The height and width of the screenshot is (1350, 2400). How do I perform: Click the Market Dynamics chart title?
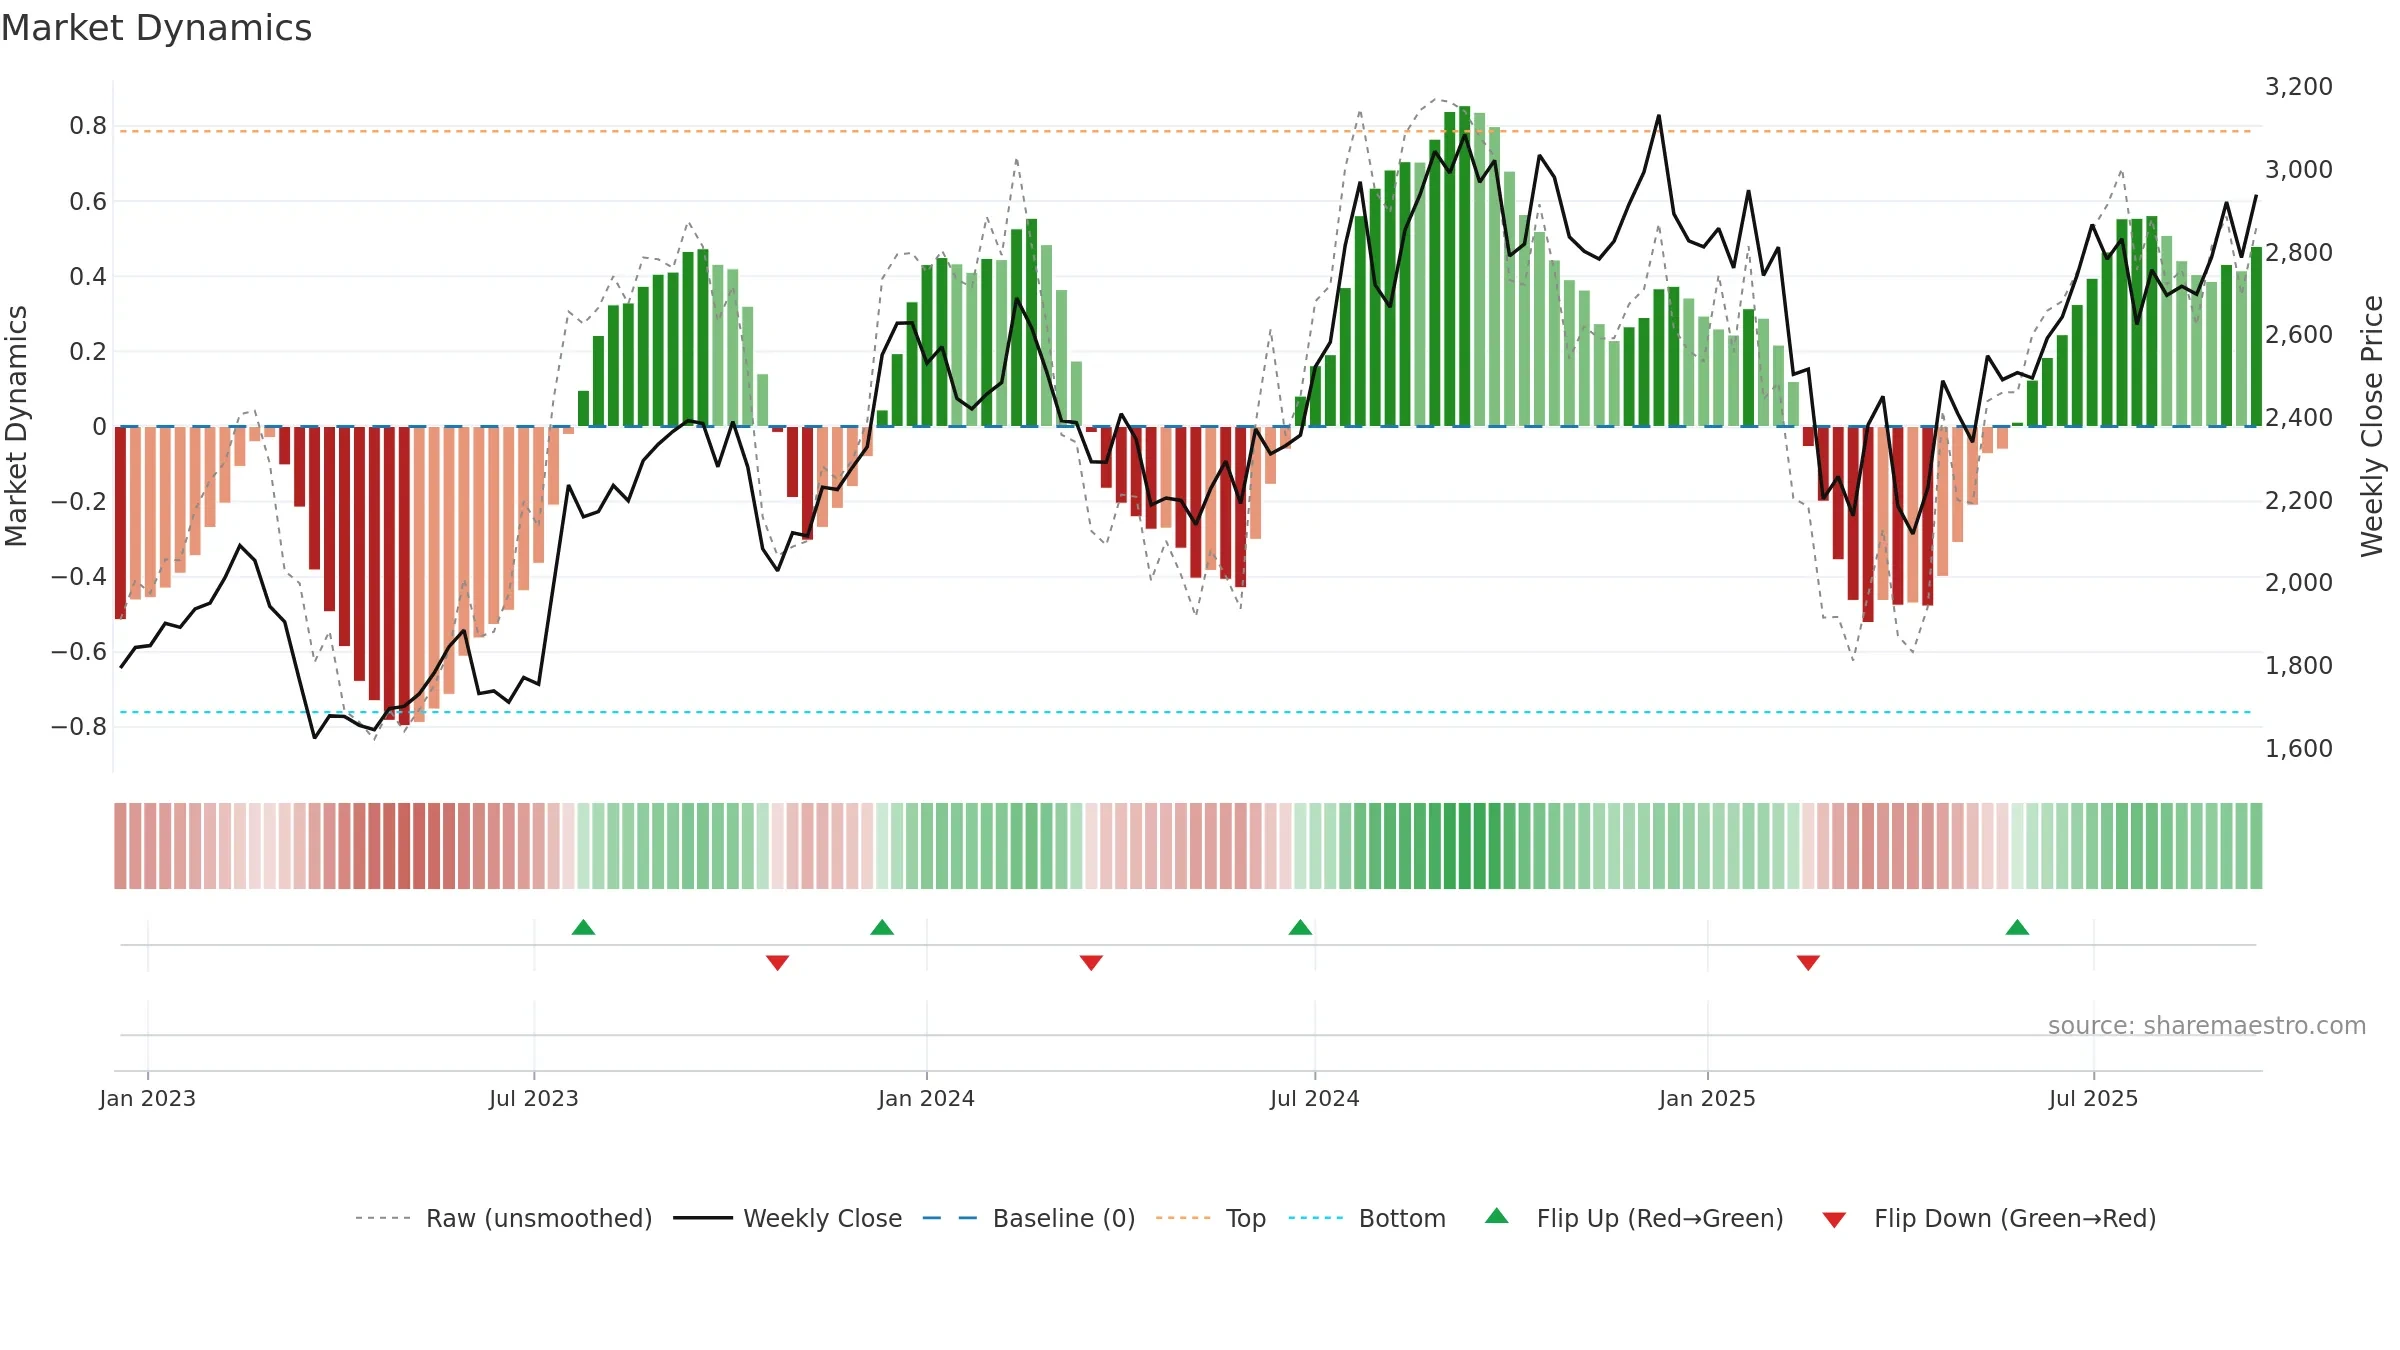156,28
